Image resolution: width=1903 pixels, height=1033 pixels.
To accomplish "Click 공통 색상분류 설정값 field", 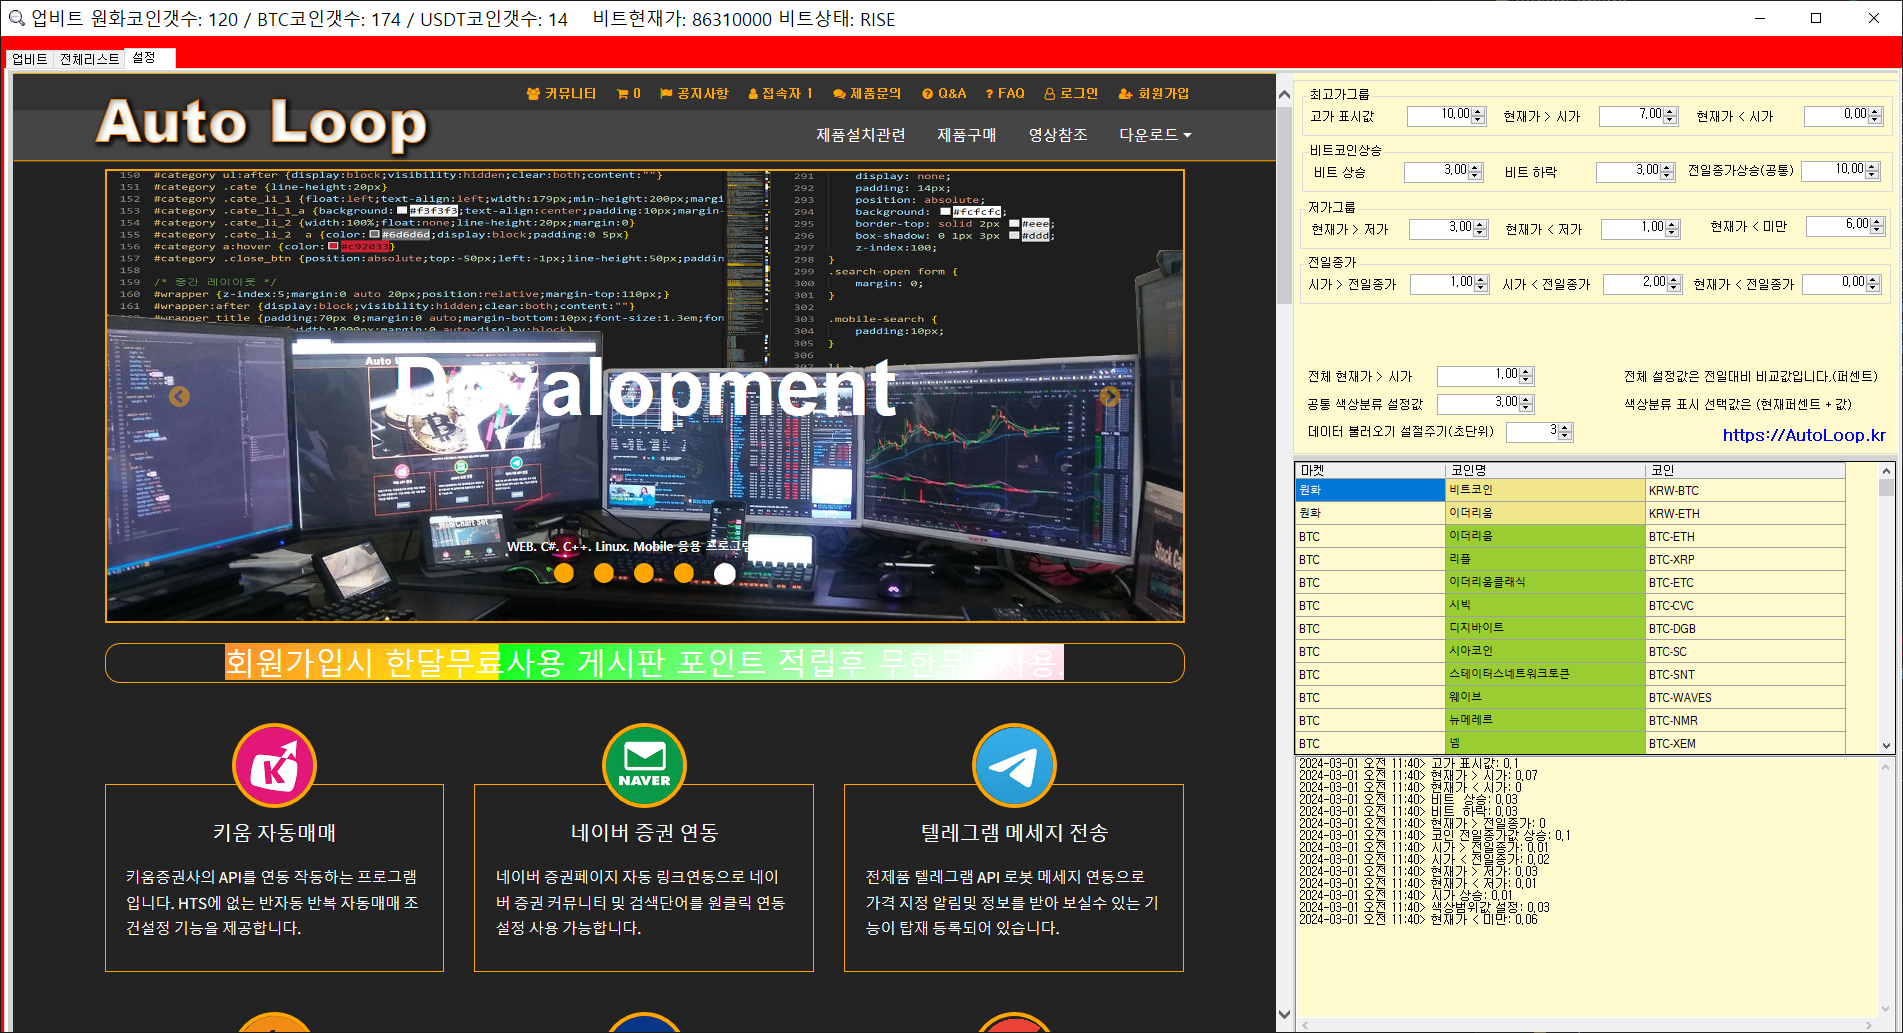I will (1485, 404).
